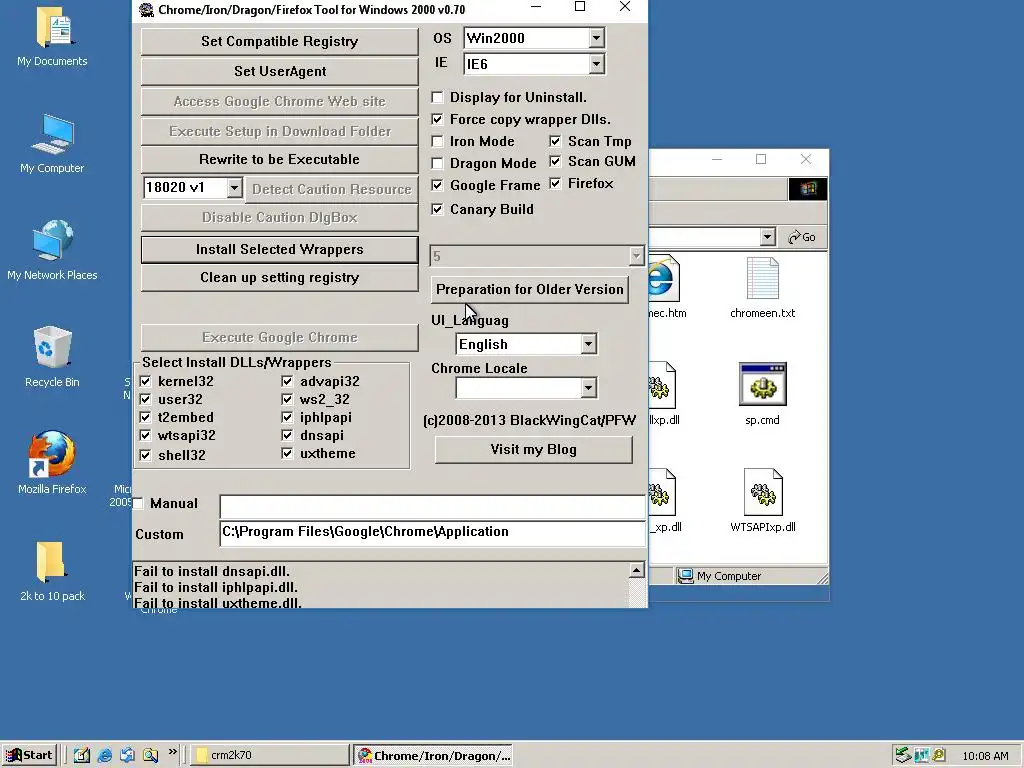Click Preparation for Older Version button
This screenshot has width=1024, height=768.
point(530,289)
